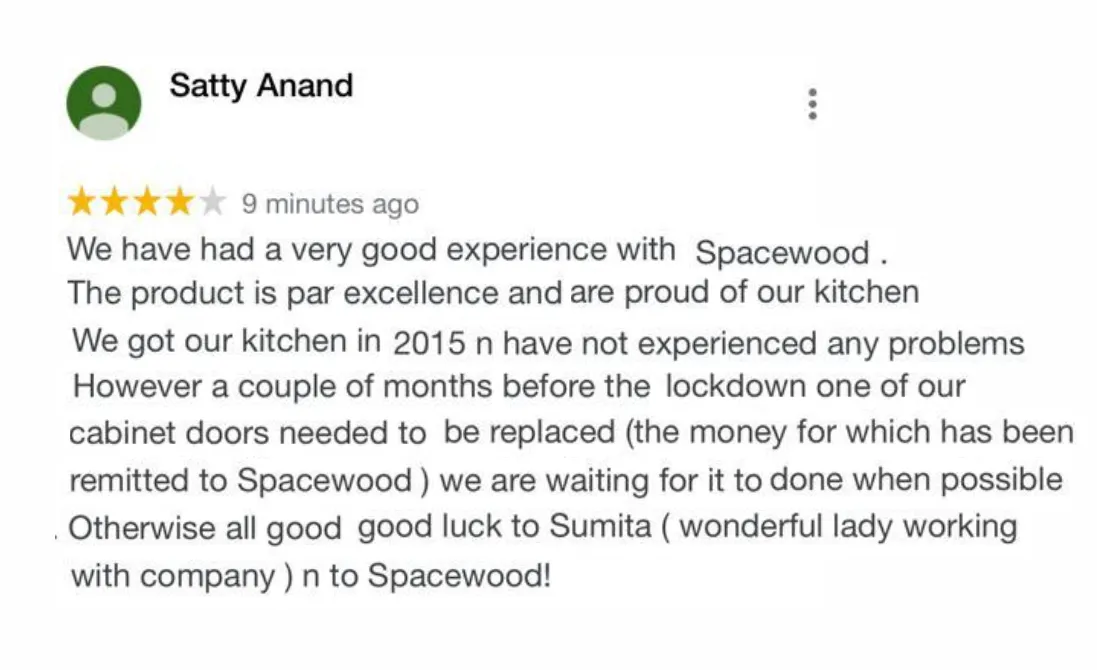Image resolution: width=1097 pixels, height=670 pixels.
Task: Click the fourth gold rating star
Action: coord(180,204)
